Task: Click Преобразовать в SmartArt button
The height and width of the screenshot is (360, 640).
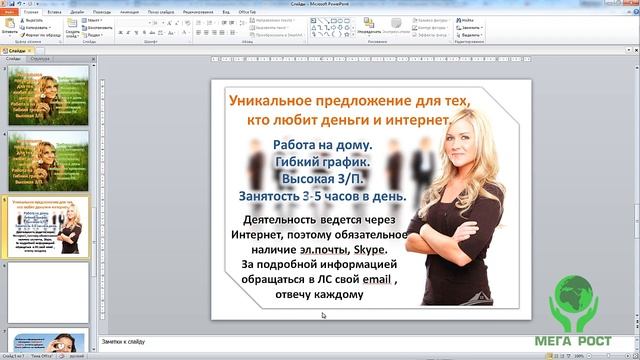Action: pyautogui.click(x=277, y=35)
